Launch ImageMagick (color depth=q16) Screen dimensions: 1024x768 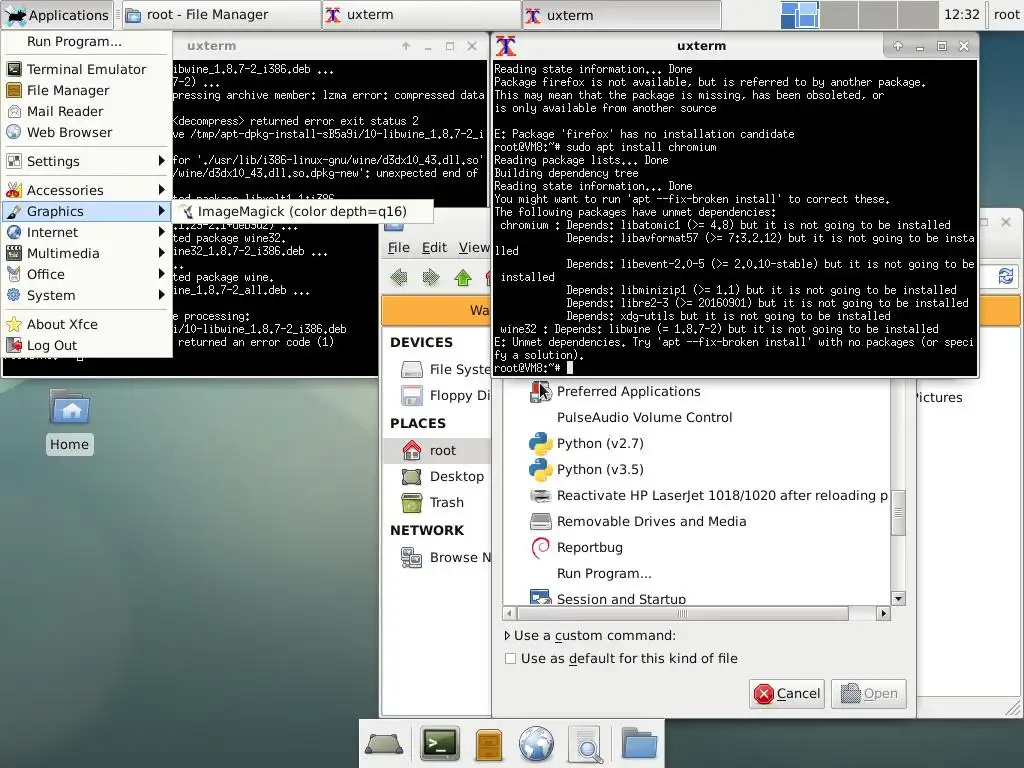click(303, 211)
